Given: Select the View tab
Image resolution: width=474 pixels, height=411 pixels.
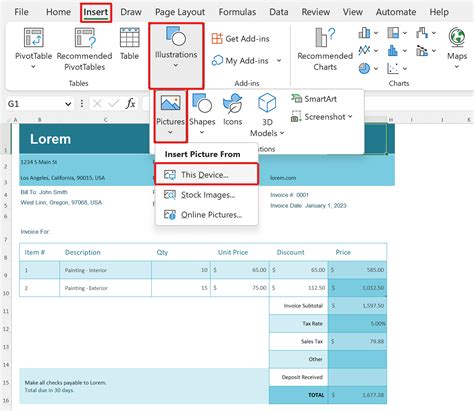Looking at the screenshot, I should click(x=353, y=12).
